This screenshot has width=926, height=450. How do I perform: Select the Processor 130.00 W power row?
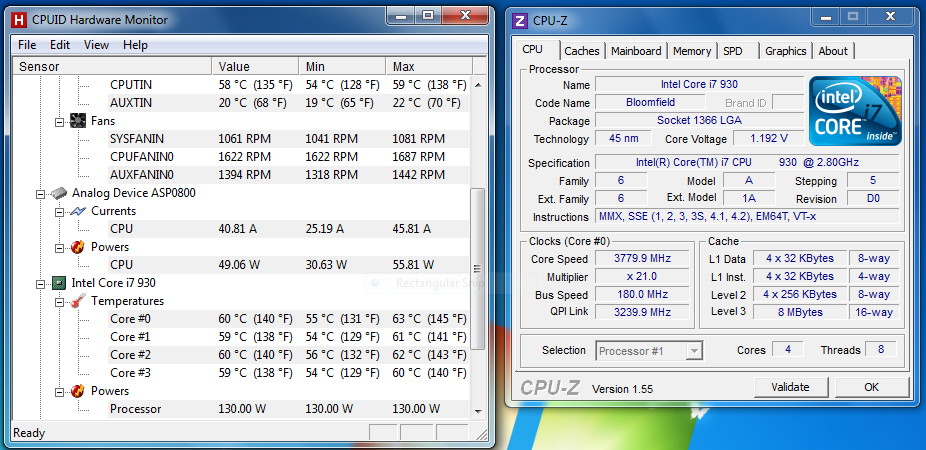pyautogui.click(x=289, y=409)
